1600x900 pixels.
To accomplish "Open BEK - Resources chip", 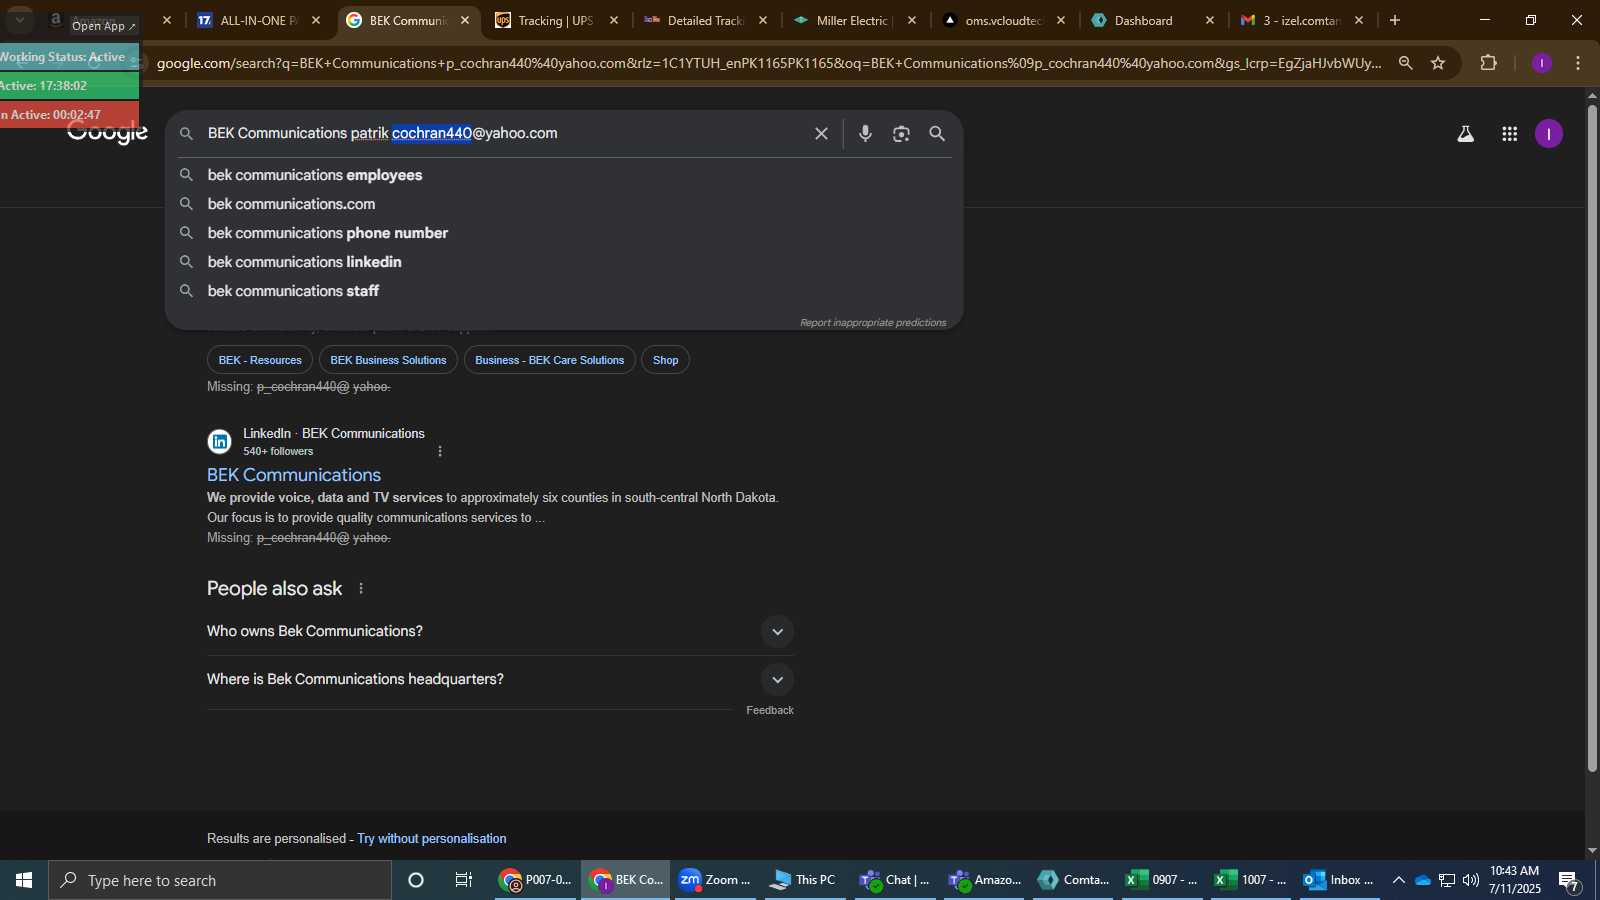I will 260,360.
